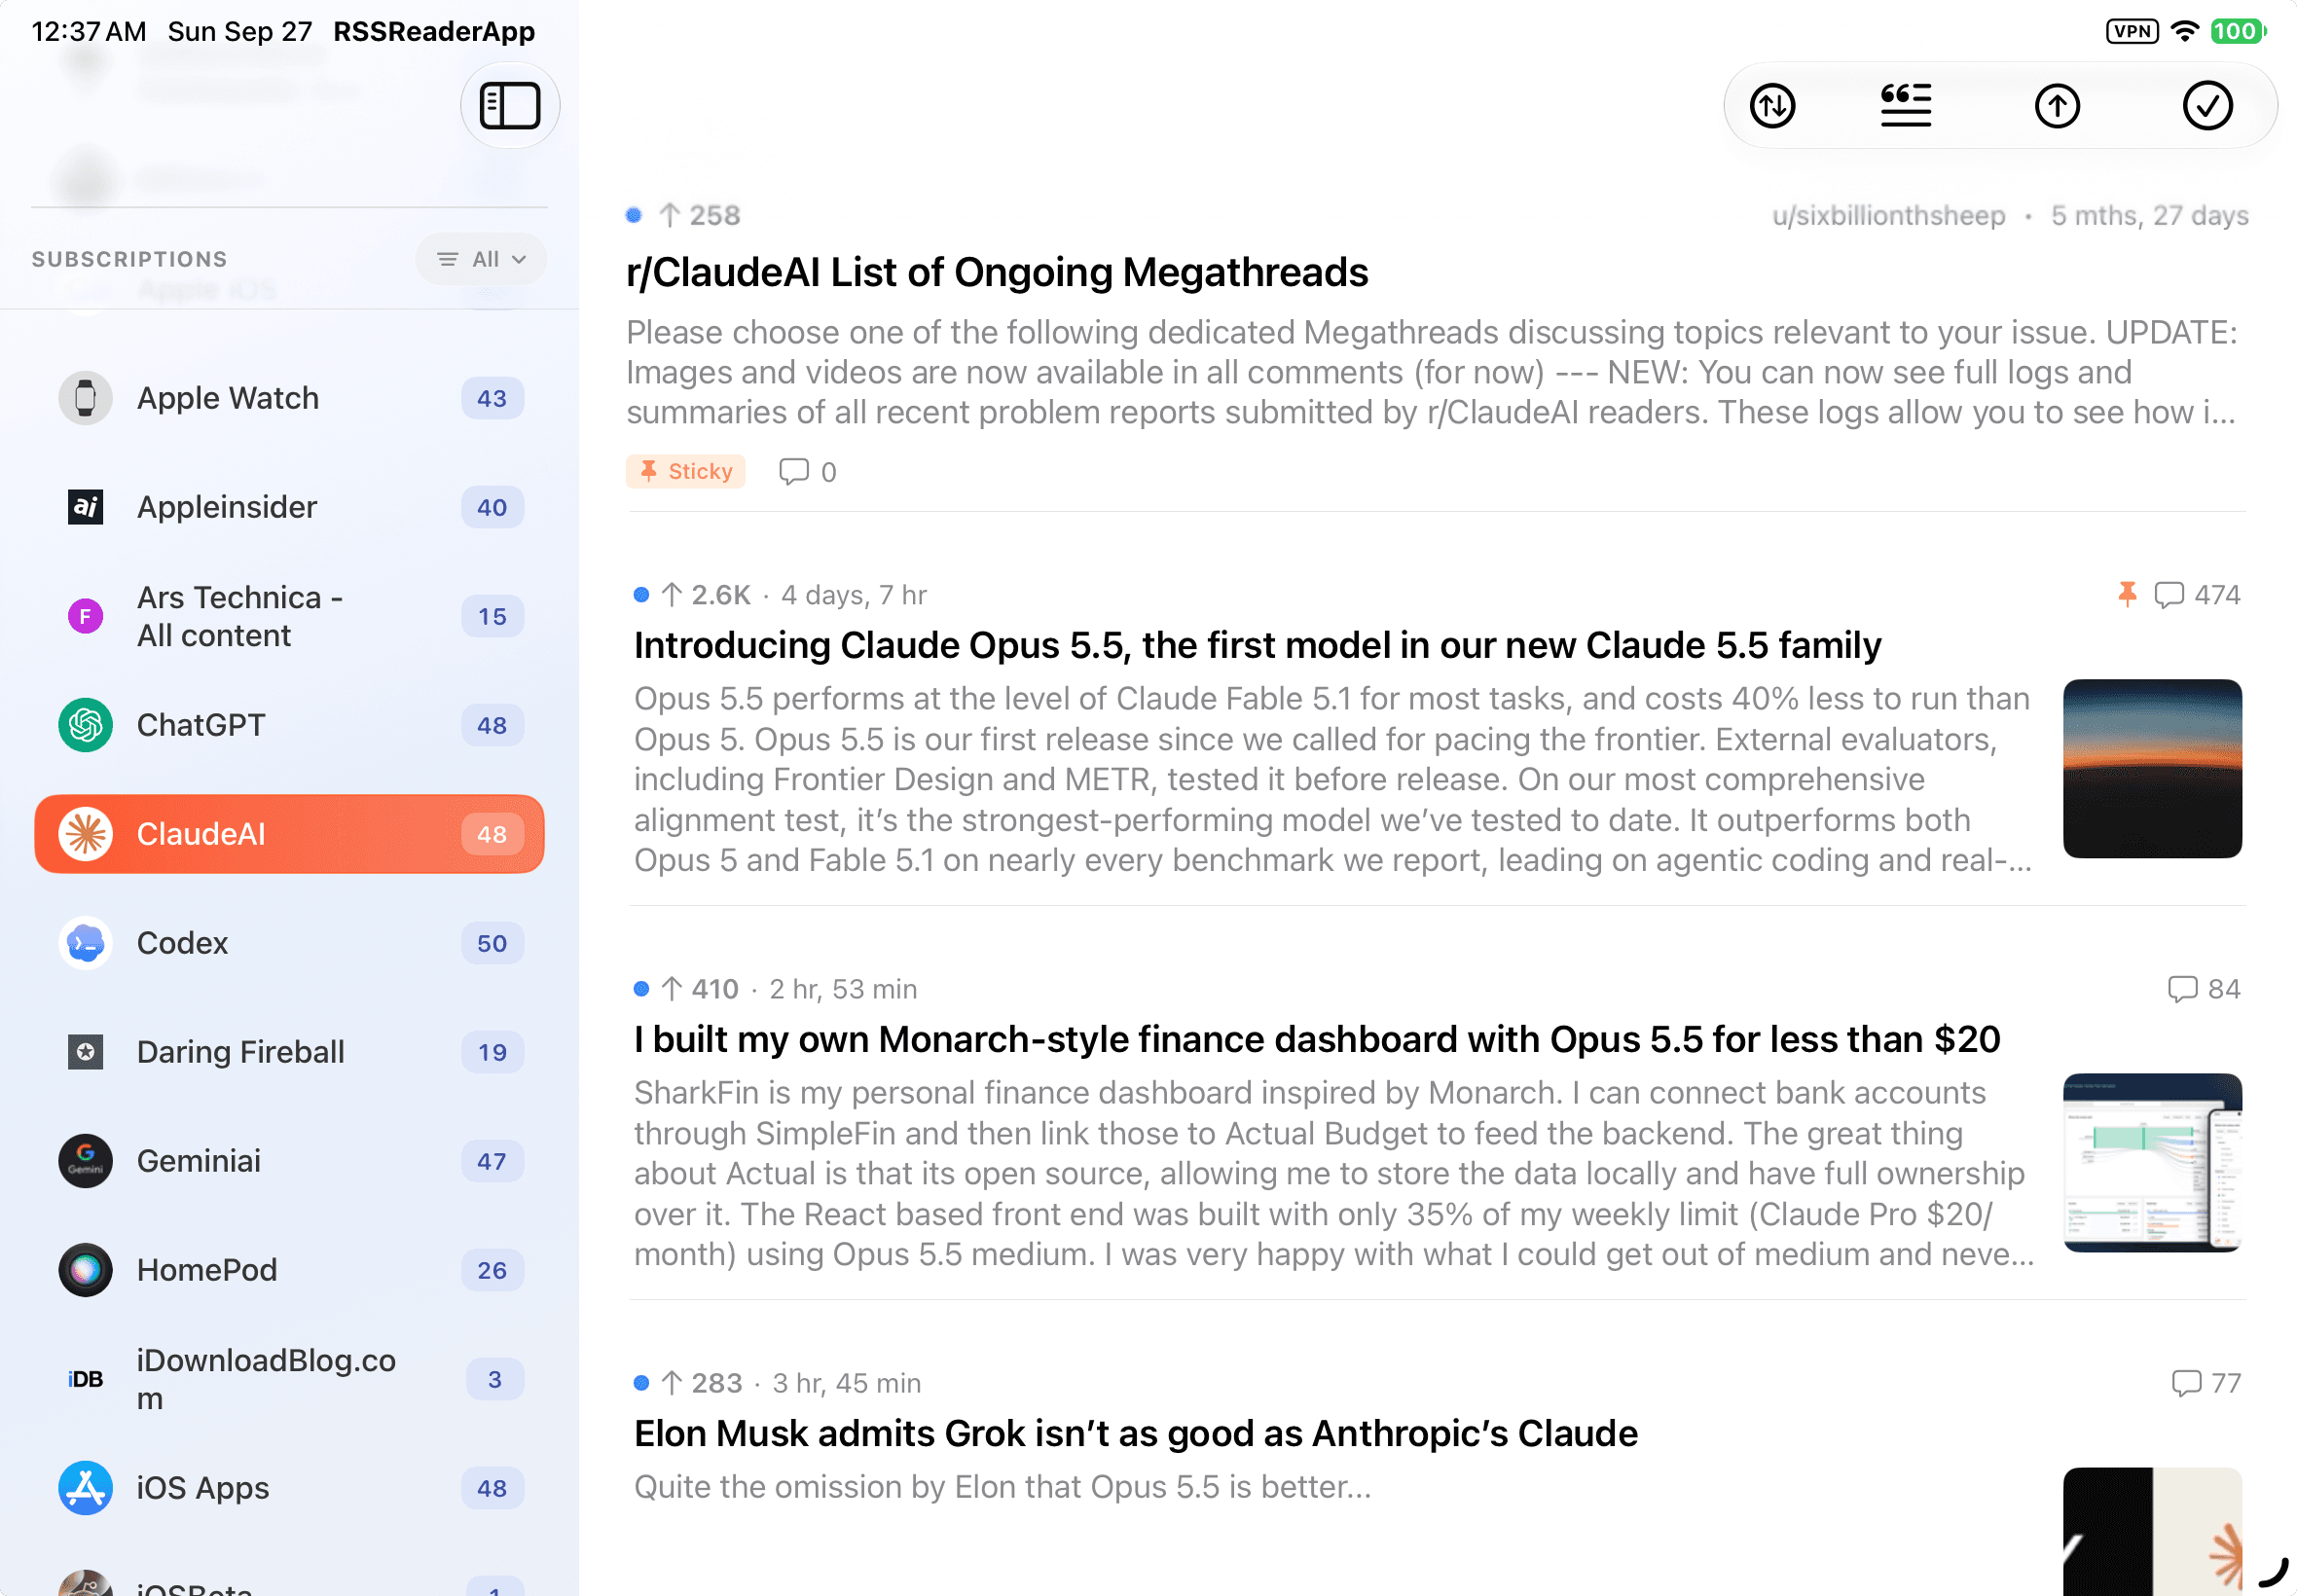Tap the 84 comments icon
Image resolution: width=2297 pixels, height=1596 pixels.
(2182, 989)
